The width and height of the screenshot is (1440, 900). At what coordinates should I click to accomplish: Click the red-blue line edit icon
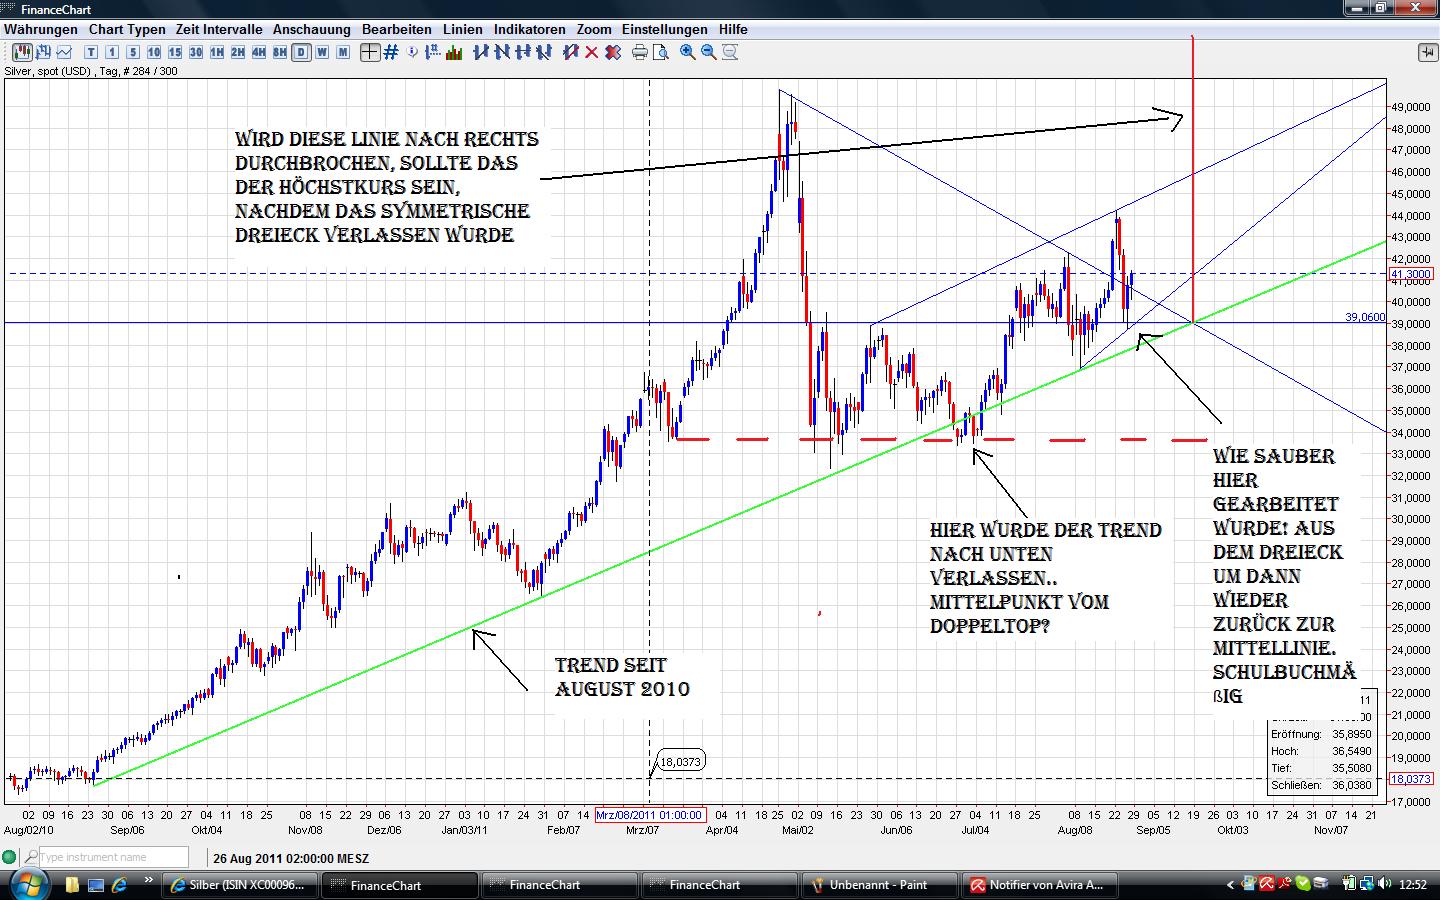[570, 52]
